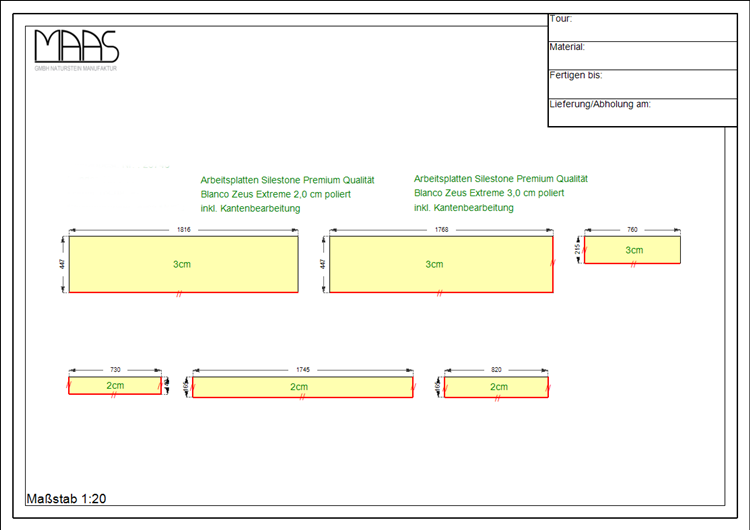Select 'inkl. Kantenbearbeitung' under the 2,0 cm line

(x=250, y=209)
